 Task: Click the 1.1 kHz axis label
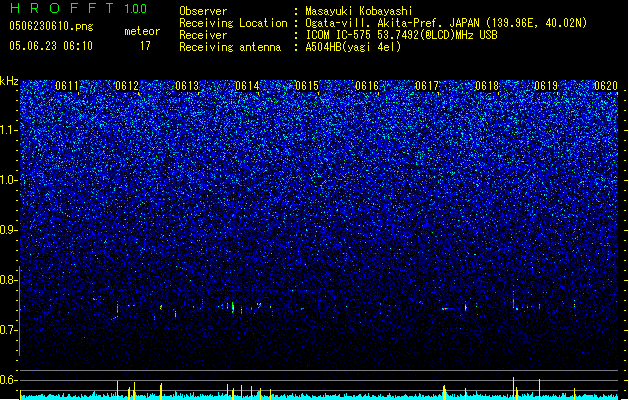[x=8, y=130]
